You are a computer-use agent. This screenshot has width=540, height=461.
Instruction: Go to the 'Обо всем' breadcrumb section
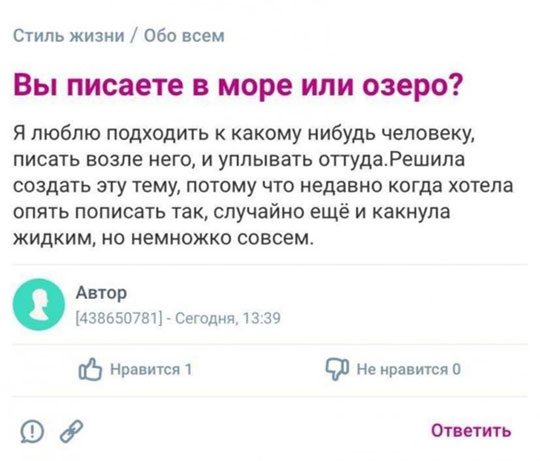tap(184, 35)
